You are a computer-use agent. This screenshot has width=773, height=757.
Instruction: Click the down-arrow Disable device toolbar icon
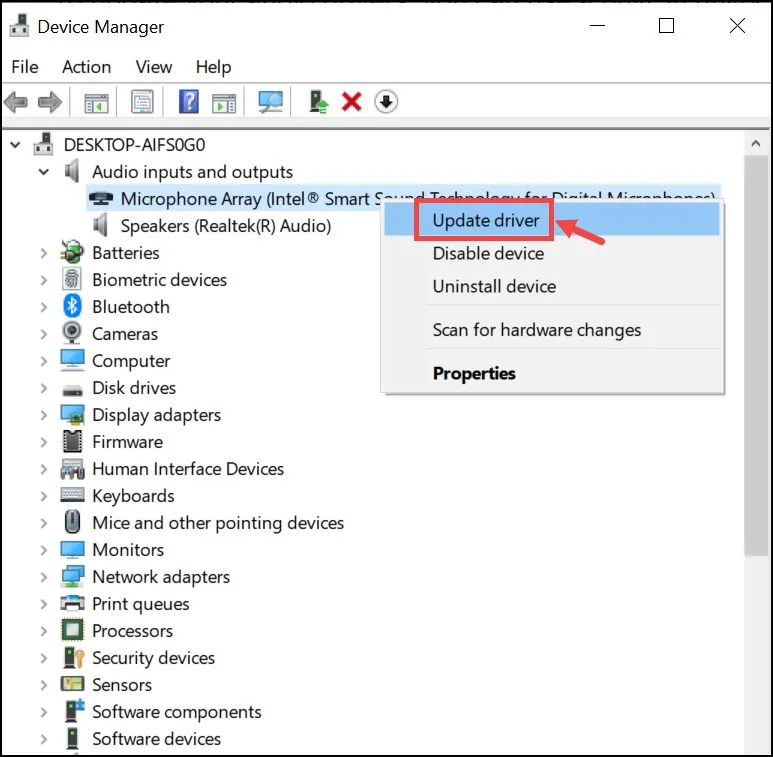point(386,102)
